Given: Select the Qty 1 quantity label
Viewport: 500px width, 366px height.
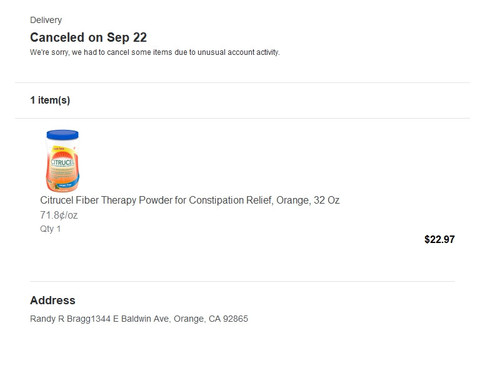Looking at the screenshot, I should pos(50,229).
